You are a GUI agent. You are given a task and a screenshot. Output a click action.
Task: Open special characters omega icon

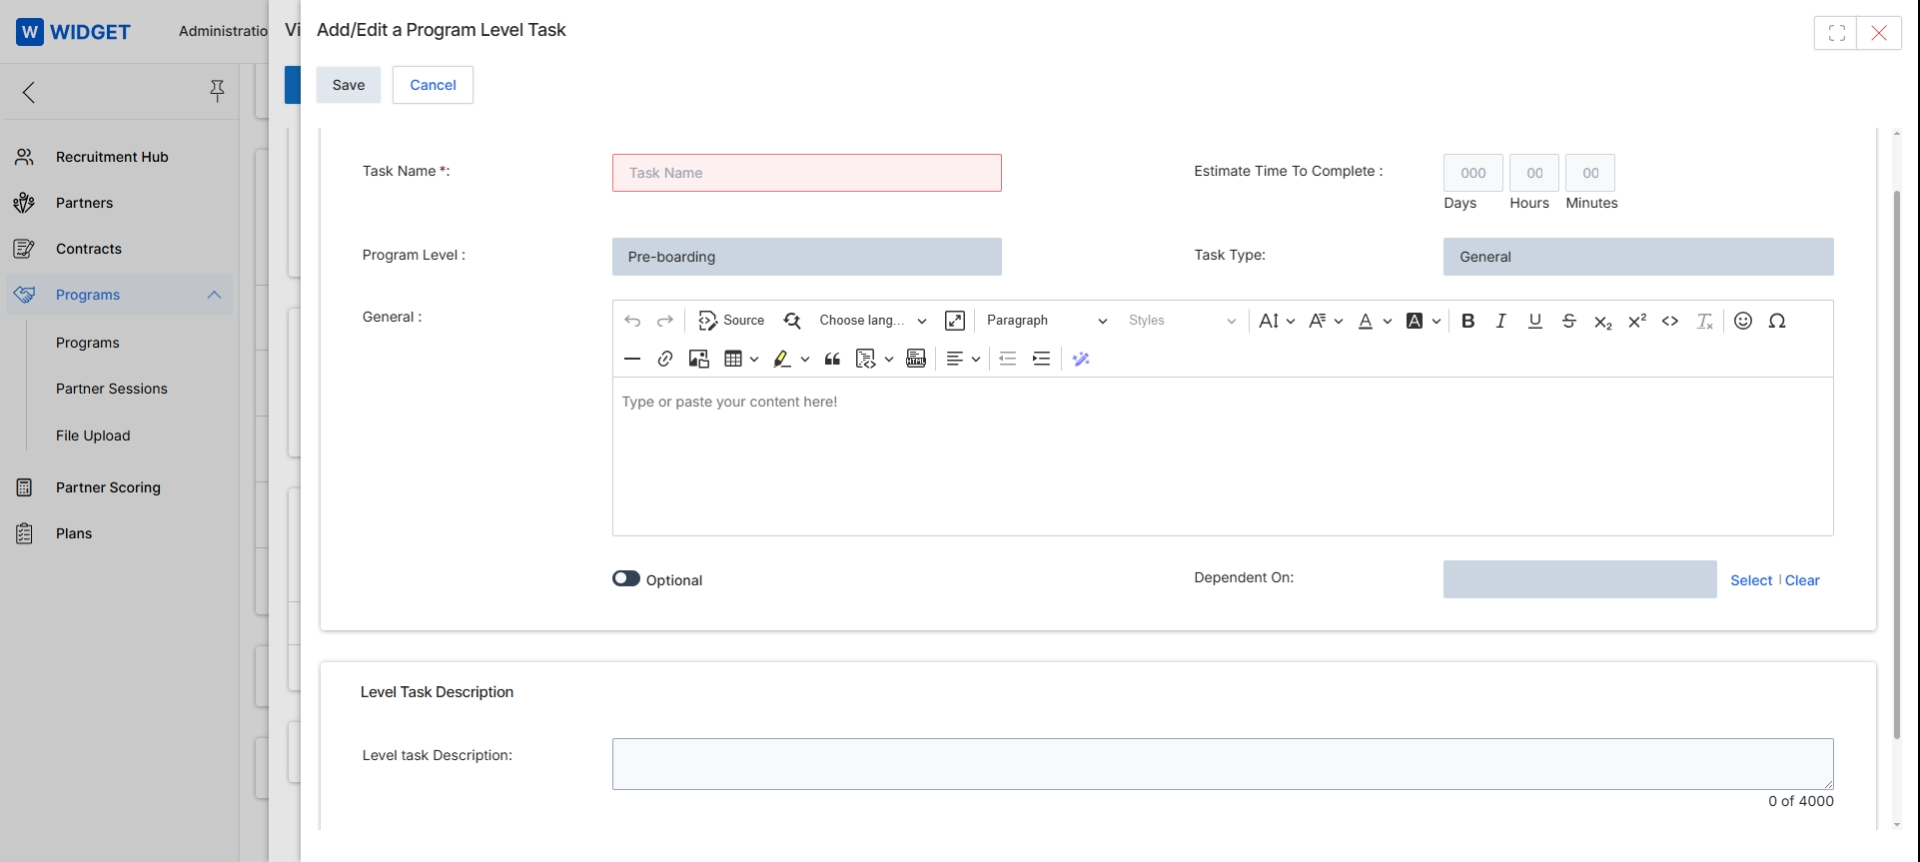pos(1777,321)
